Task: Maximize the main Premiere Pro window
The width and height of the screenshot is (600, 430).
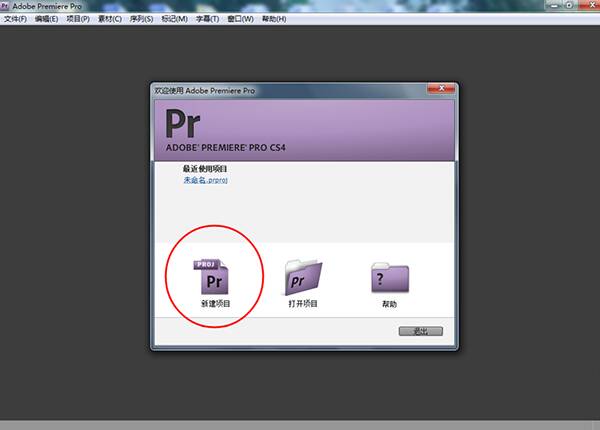Action: tap(569, 5)
